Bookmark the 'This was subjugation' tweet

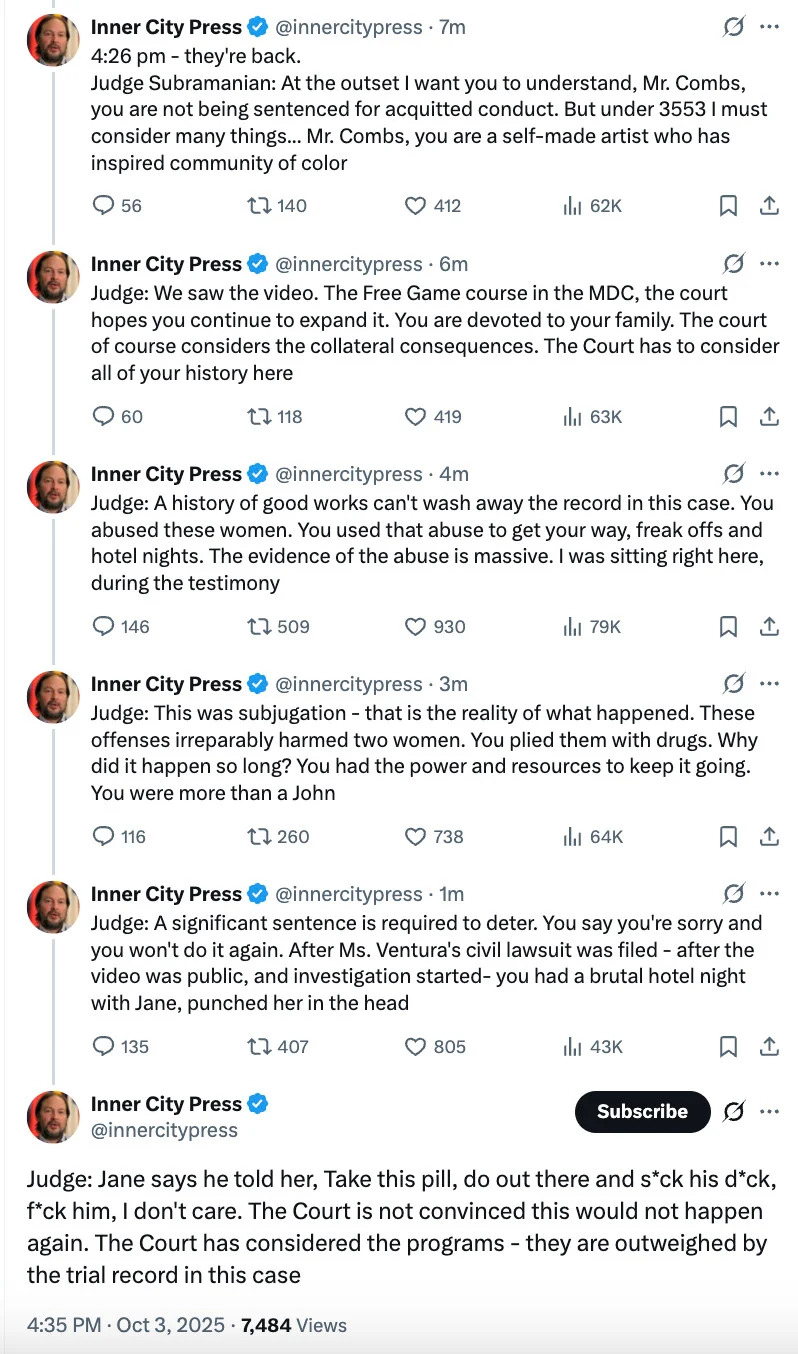point(729,836)
